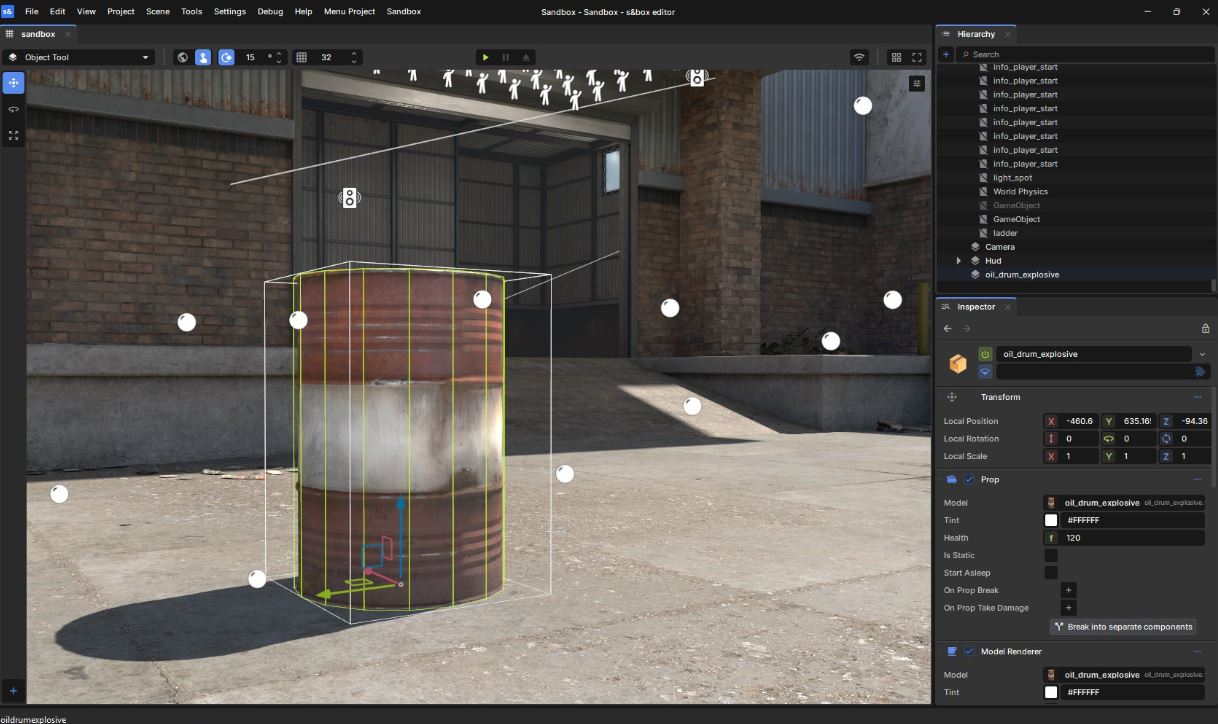Click the Inspector lock icon
The image size is (1218, 724).
(1205, 328)
